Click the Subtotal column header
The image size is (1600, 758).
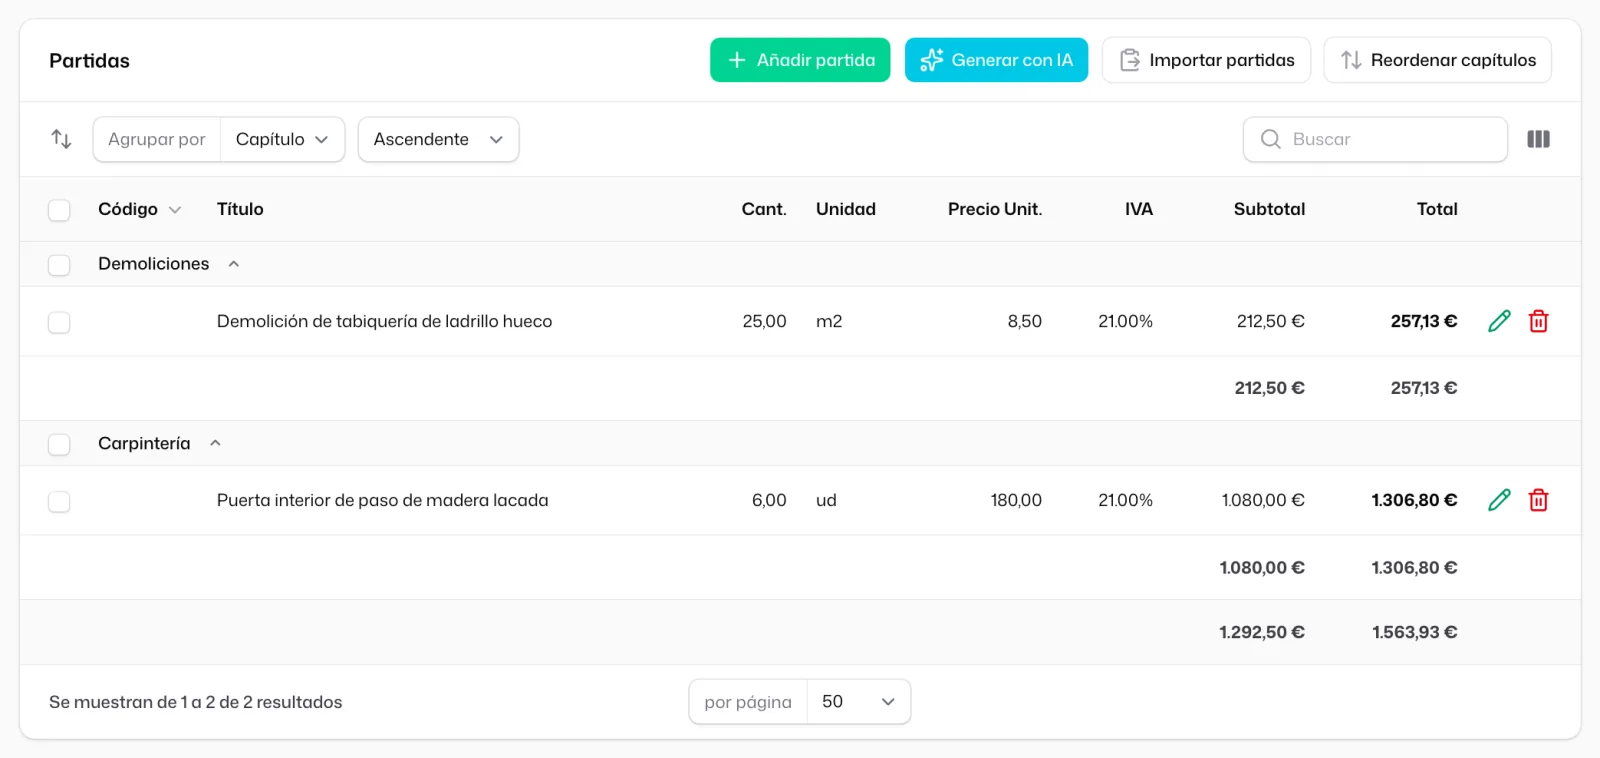1269,209
